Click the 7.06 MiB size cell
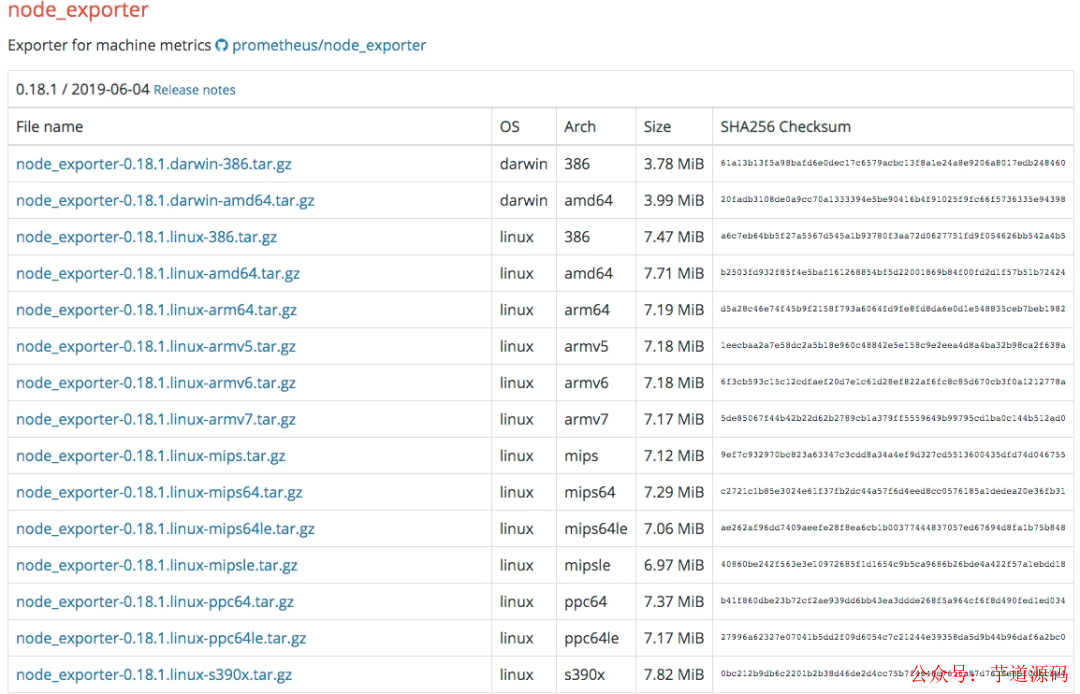This screenshot has width=1080, height=694. tap(674, 529)
